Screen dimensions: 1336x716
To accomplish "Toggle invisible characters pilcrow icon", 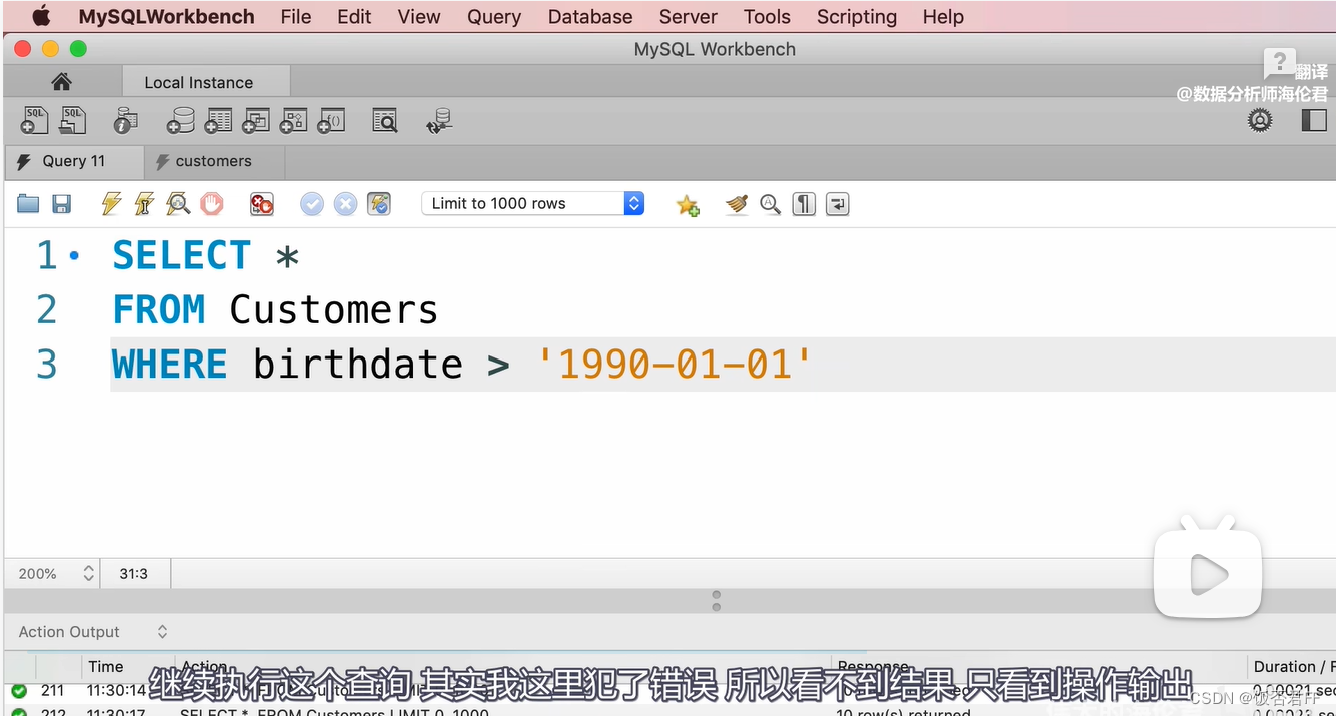I will click(804, 204).
